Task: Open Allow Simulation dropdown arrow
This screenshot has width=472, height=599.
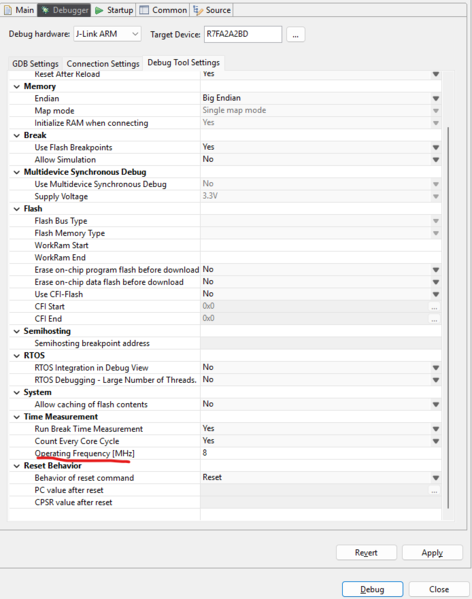Action: click(x=436, y=160)
